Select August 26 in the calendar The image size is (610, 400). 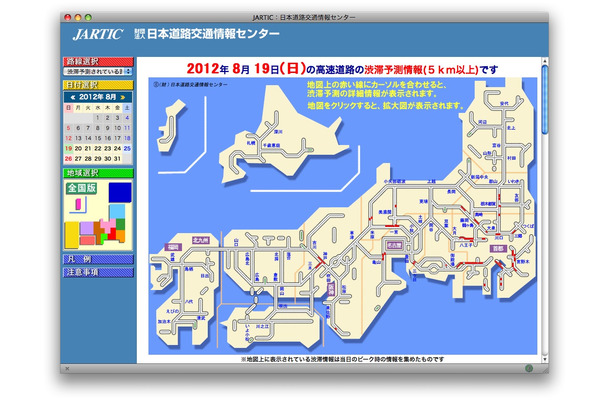click(x=68, y=158)
